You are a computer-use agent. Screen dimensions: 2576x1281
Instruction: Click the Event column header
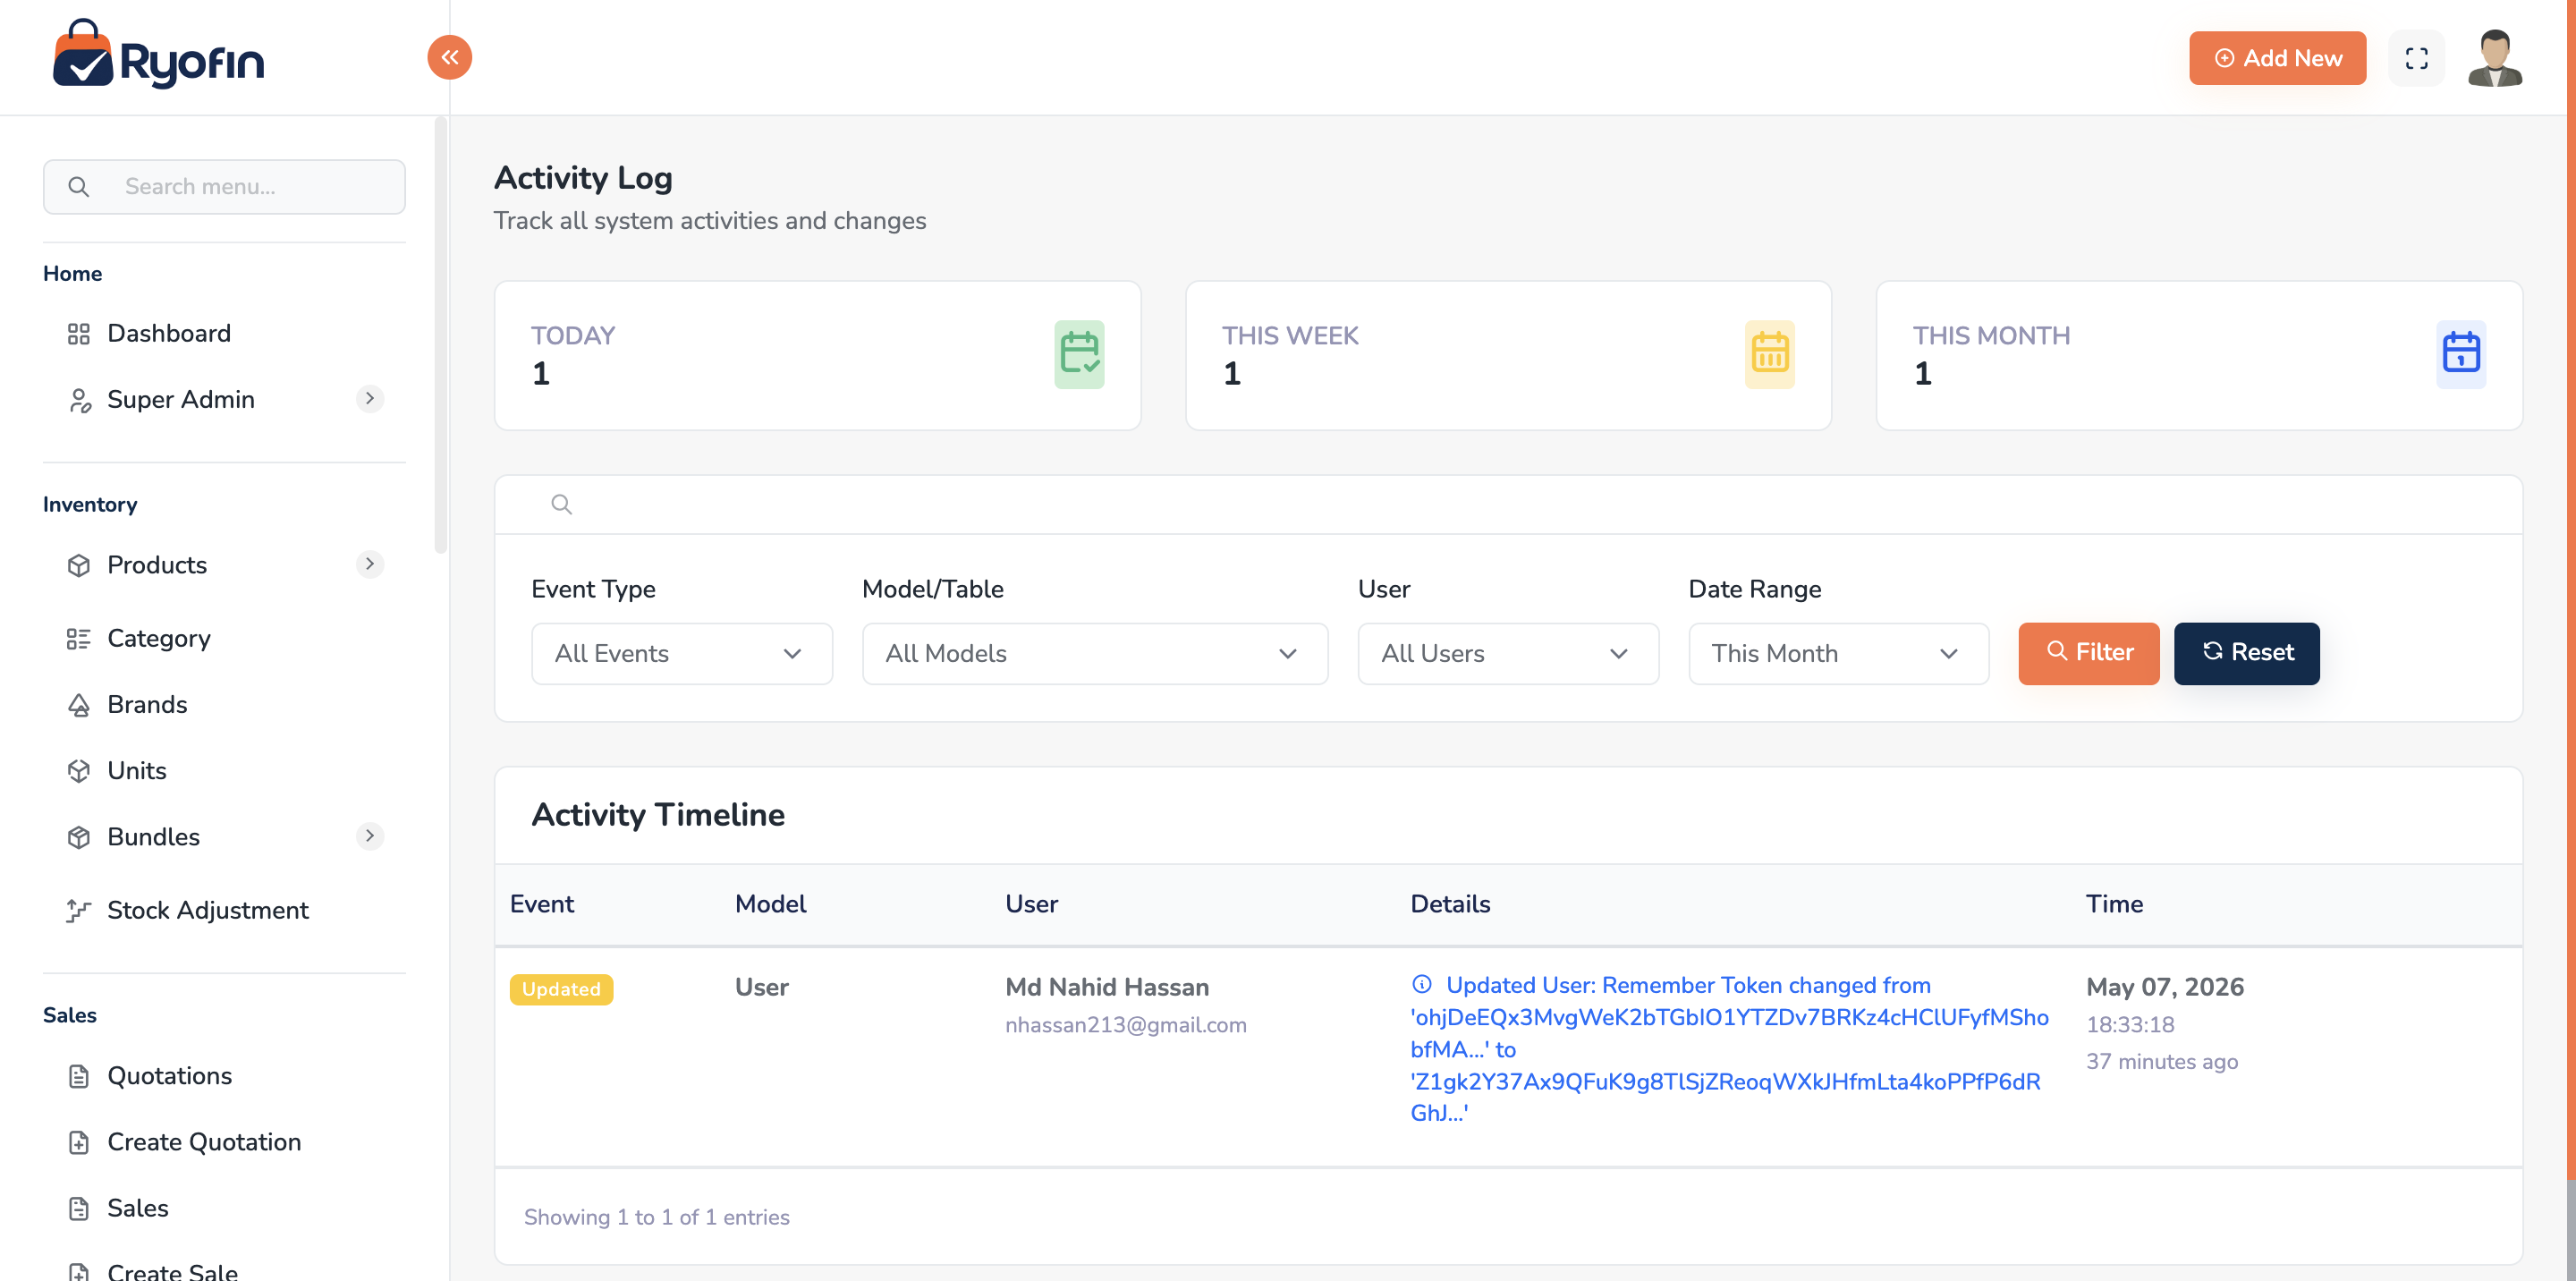point(542,904)
